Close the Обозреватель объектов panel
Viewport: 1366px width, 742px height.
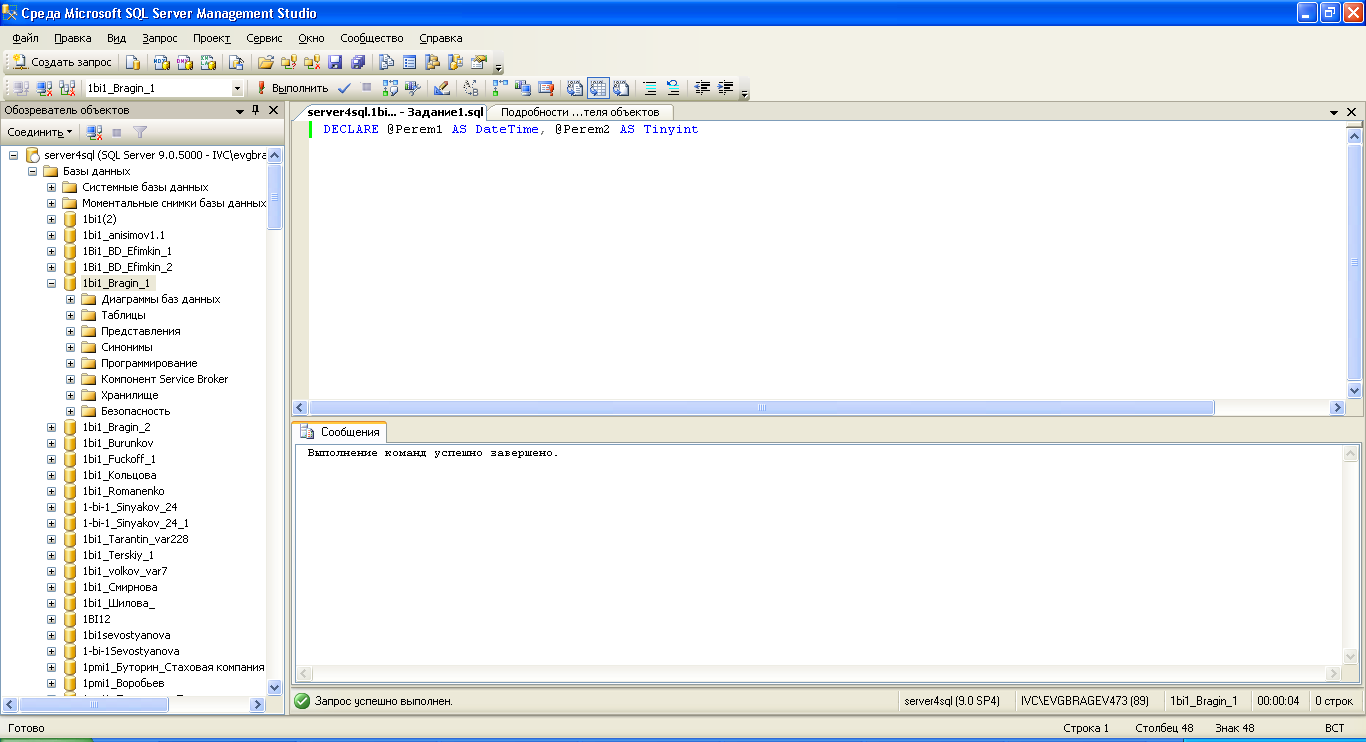(273, 110)
